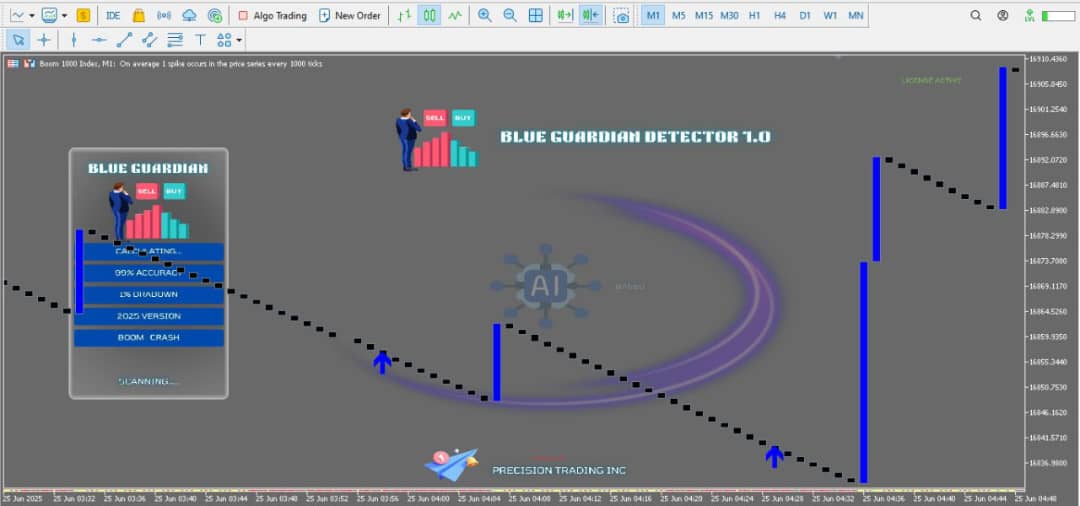Screen dimensions: 1080x506
Task: Open the Market shopping bag icon
Action: coord(138,15)
